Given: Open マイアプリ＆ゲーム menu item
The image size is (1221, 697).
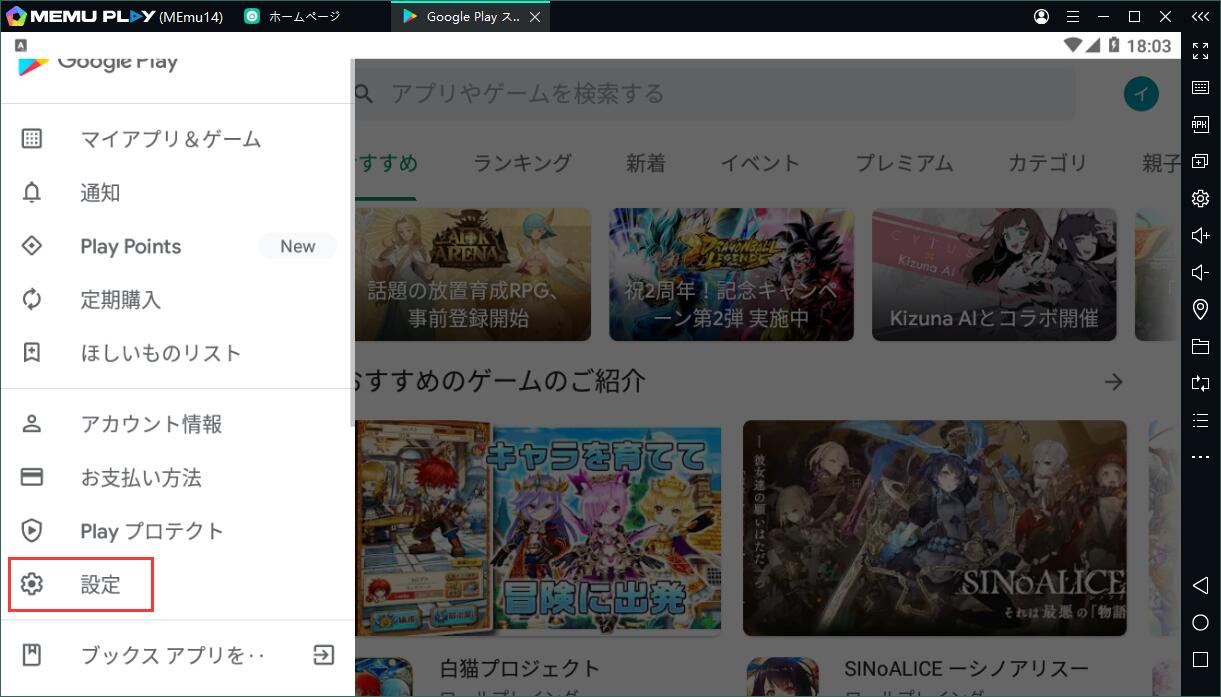Looking at the screenshot, I should pos(170,139).
